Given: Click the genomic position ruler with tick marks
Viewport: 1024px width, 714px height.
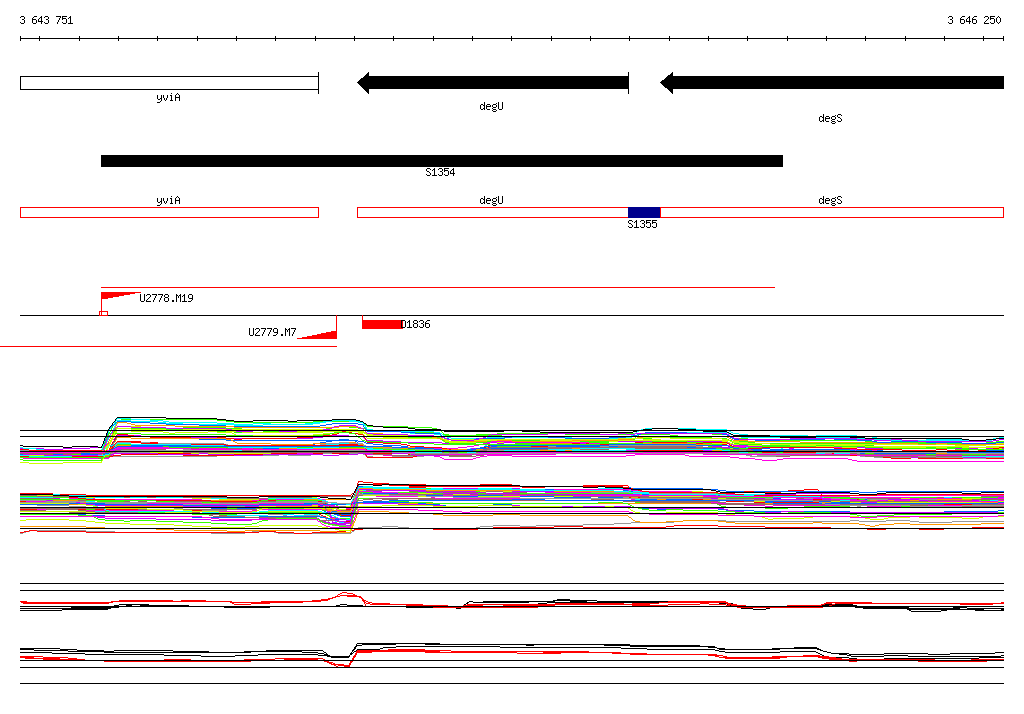Looking at the screenshot, I should point(511,39).
